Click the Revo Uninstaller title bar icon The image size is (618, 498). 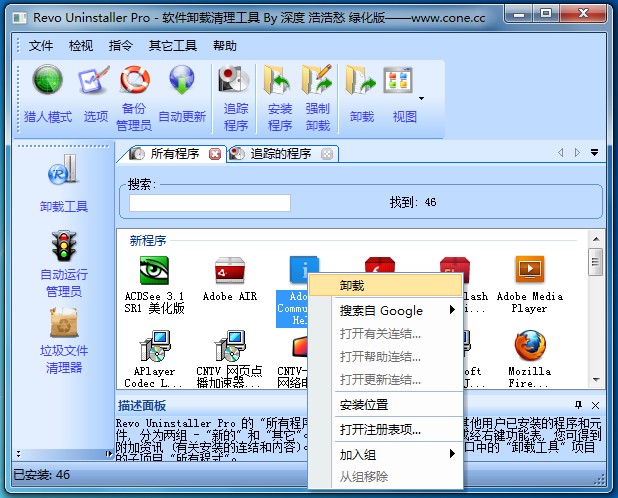pyautogui.click(x=20, y=18)
